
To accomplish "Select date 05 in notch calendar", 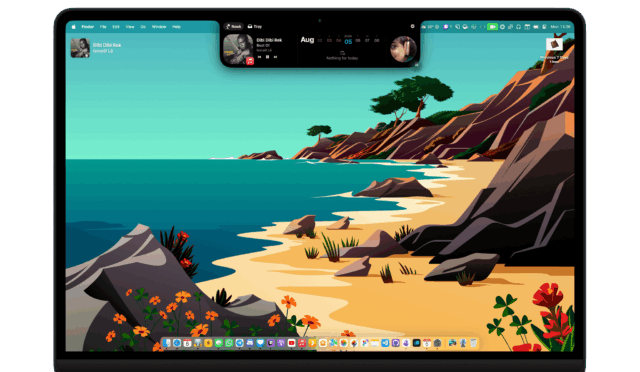I will tap(348, 41).
